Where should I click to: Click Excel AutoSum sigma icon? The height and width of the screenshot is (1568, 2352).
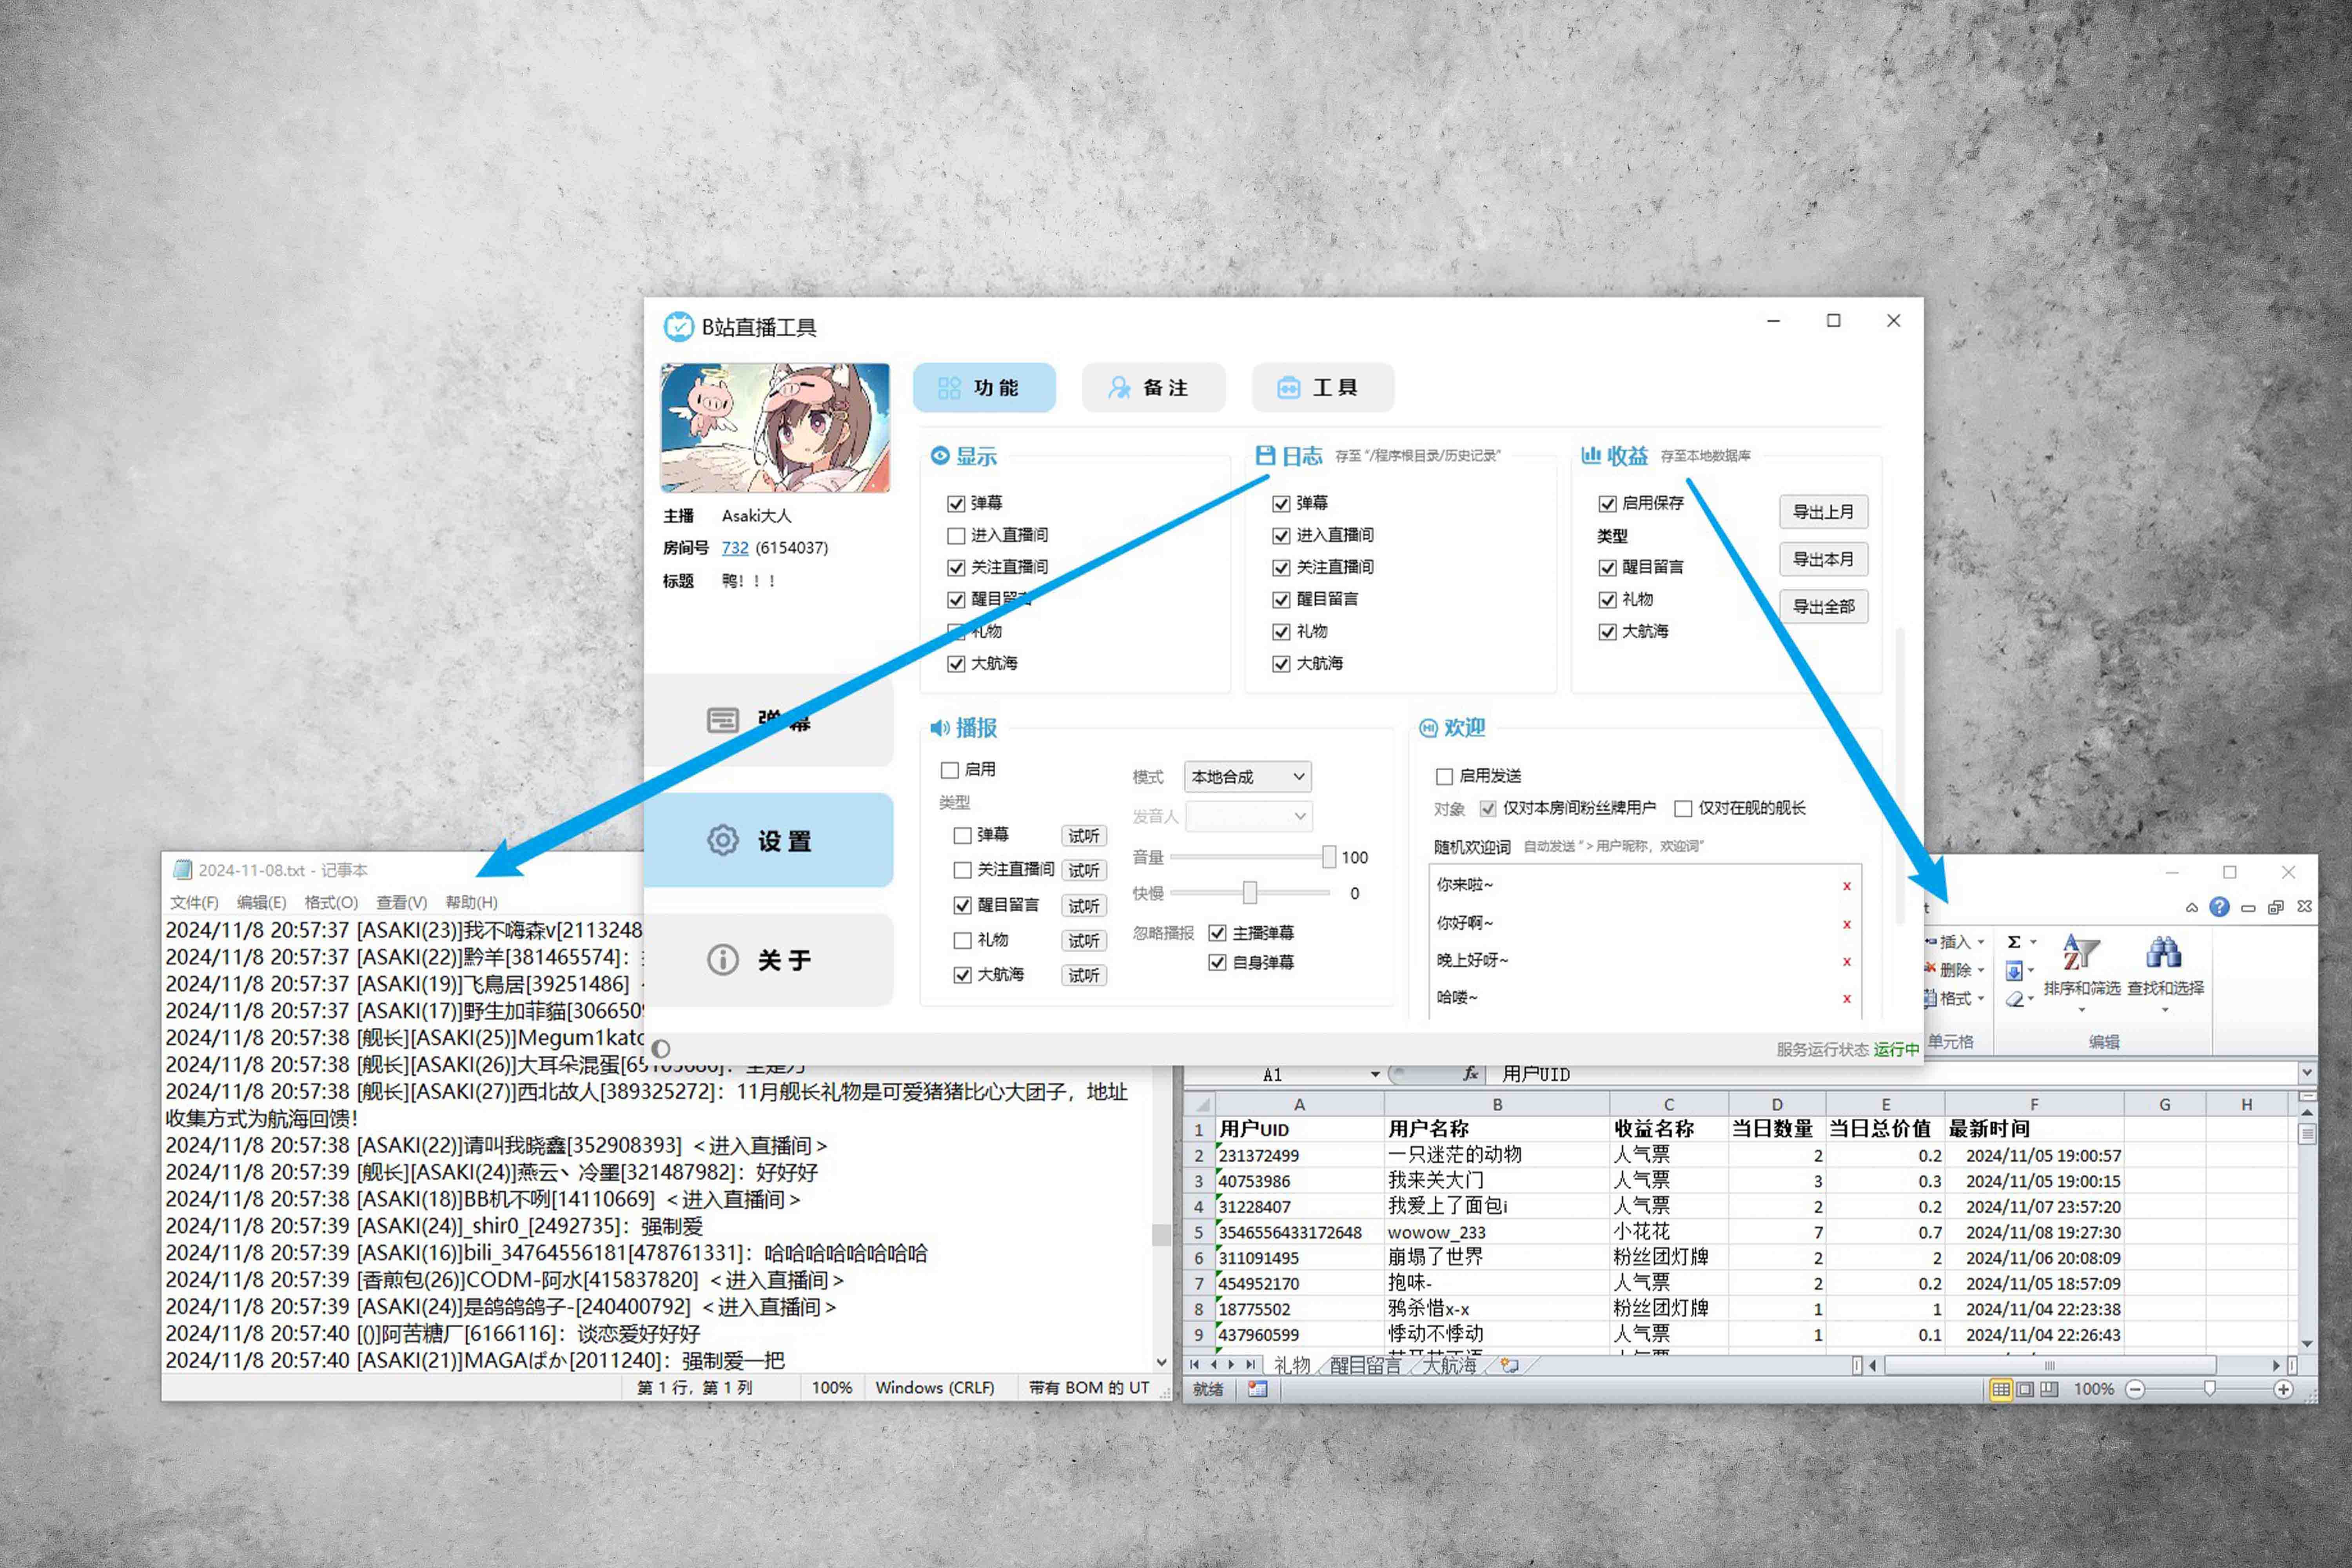2014,942
